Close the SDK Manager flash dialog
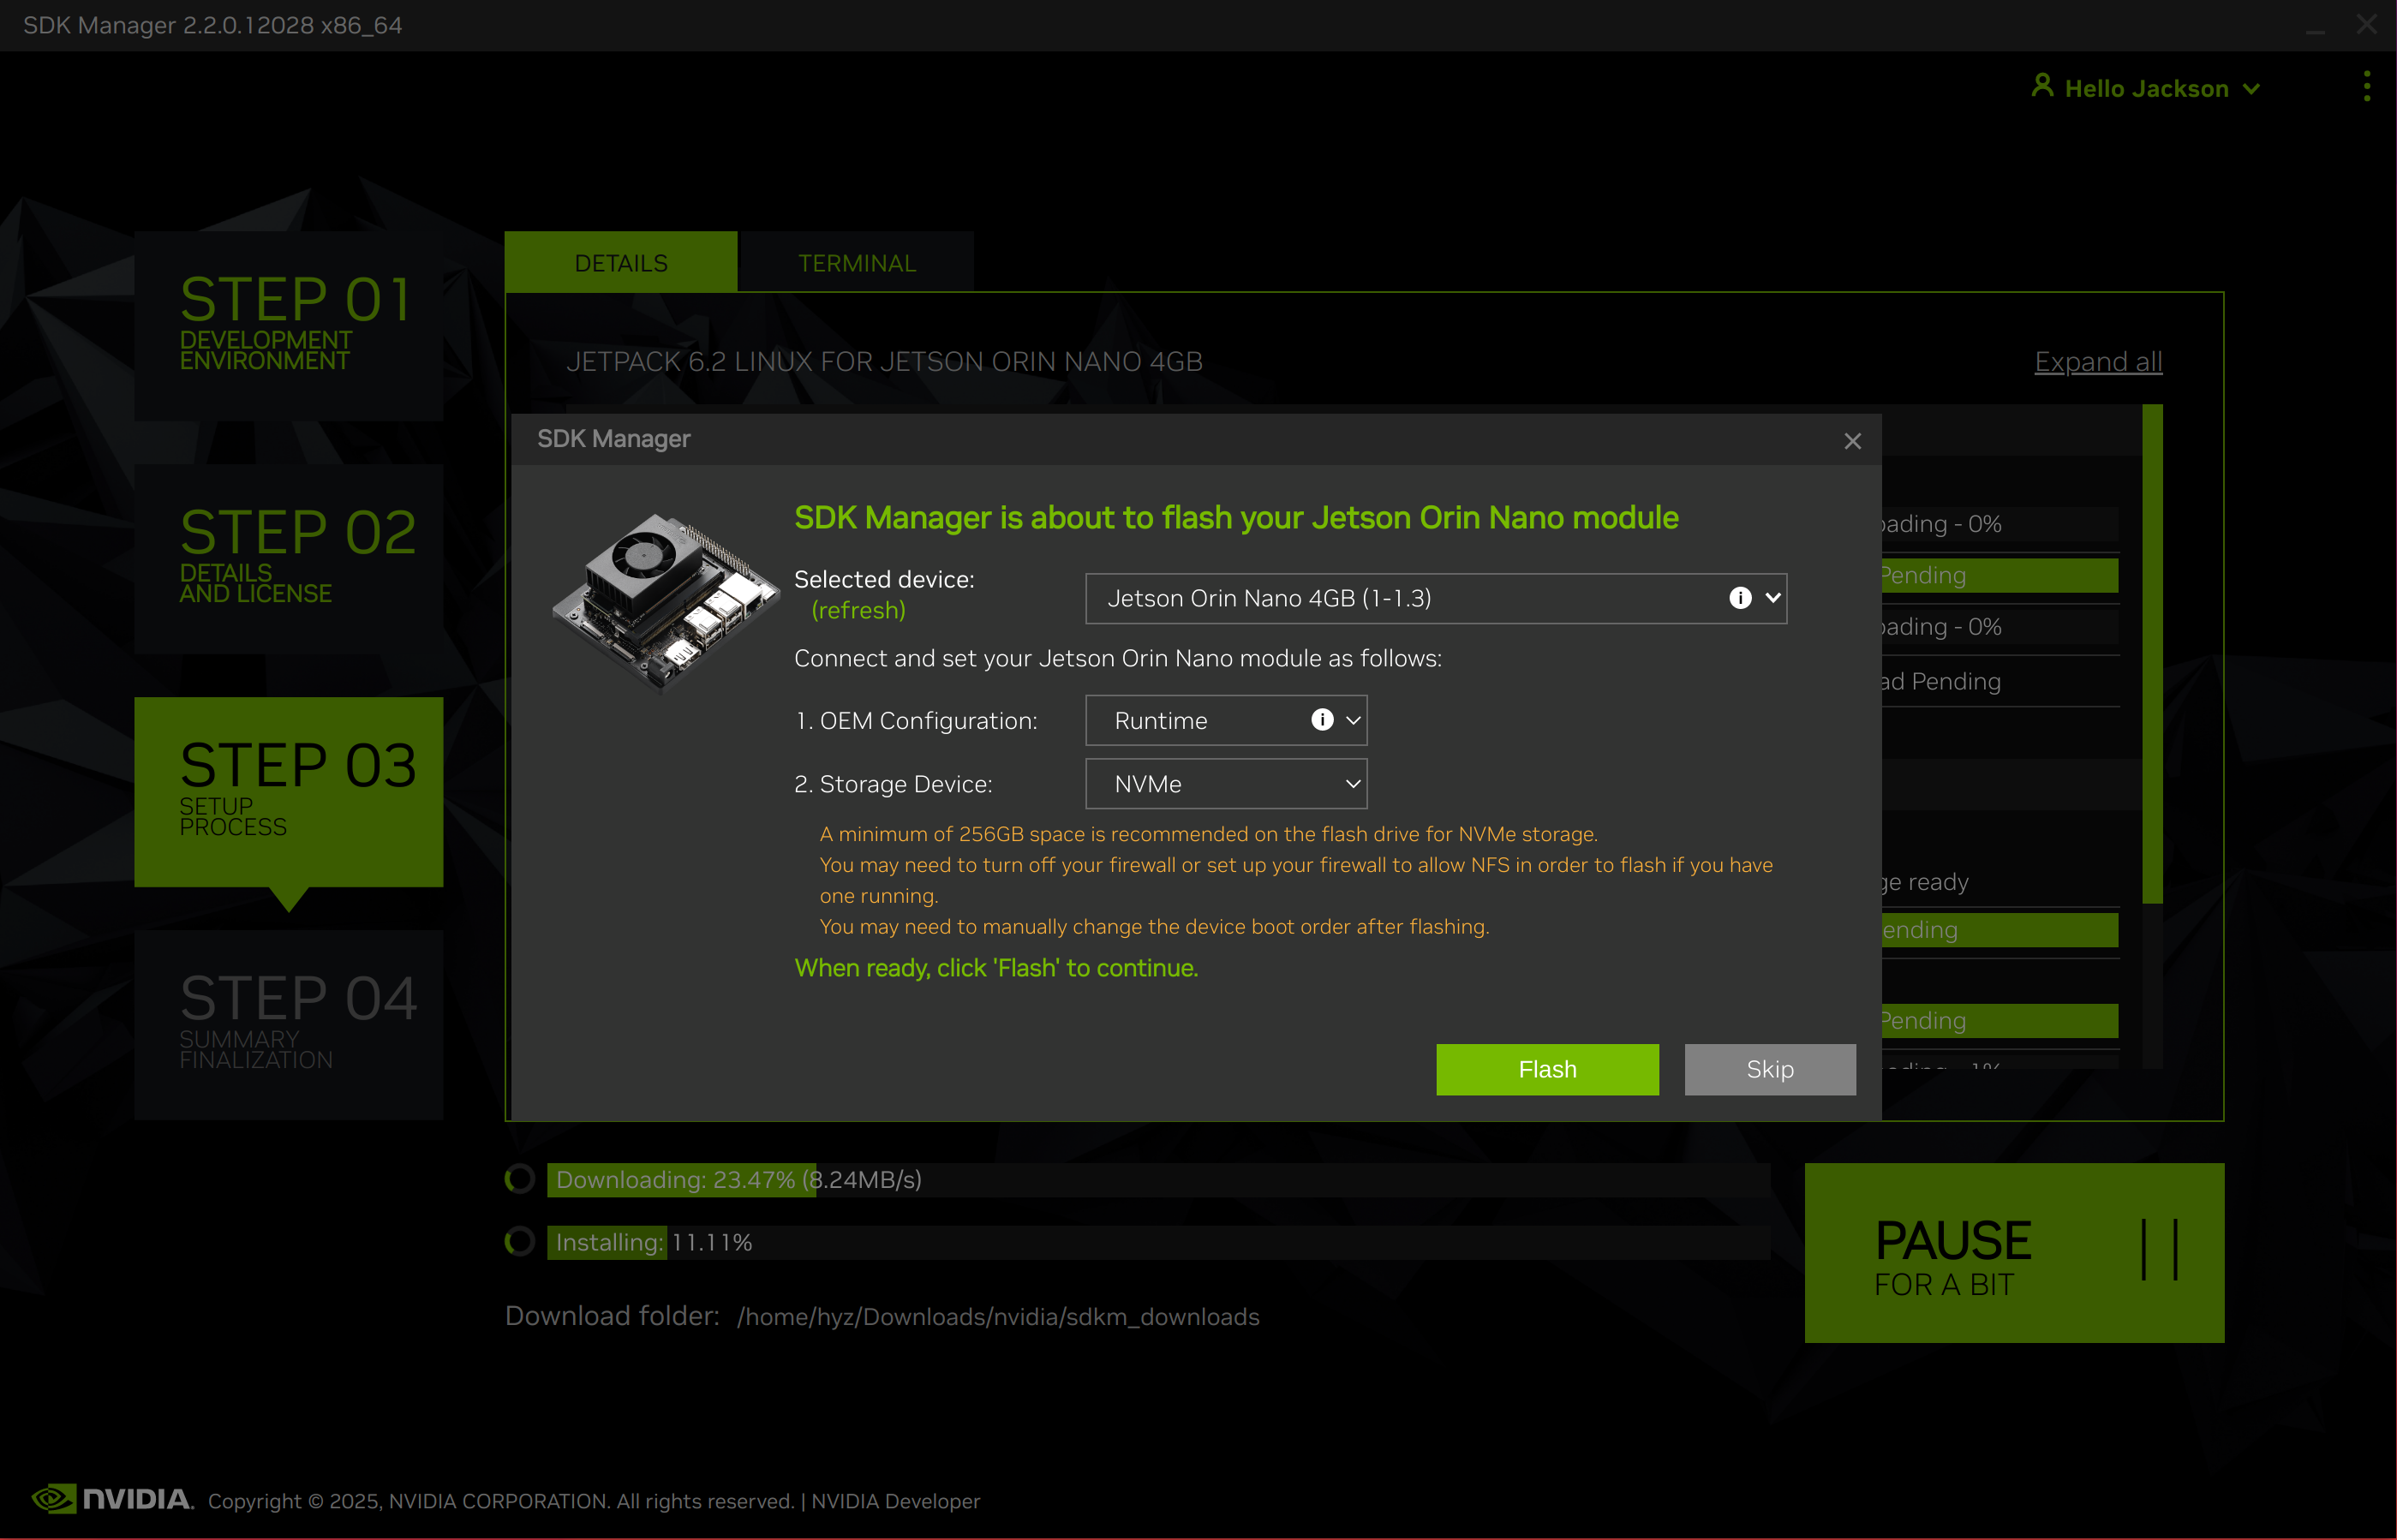This screenshot has height=1540, width=2397. click(1852, 441)
